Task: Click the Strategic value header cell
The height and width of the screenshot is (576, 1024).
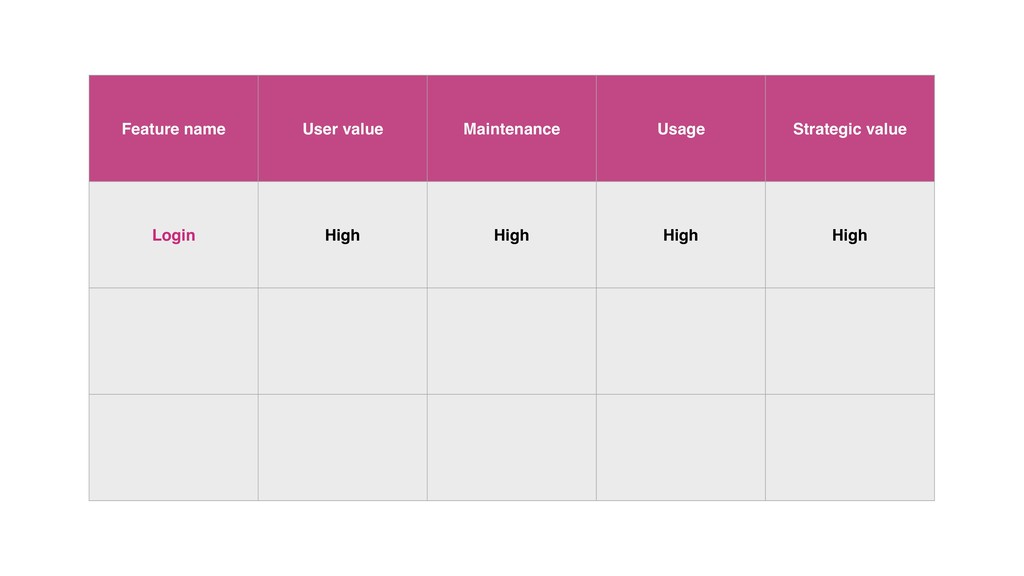Action: tap(849, 129)
